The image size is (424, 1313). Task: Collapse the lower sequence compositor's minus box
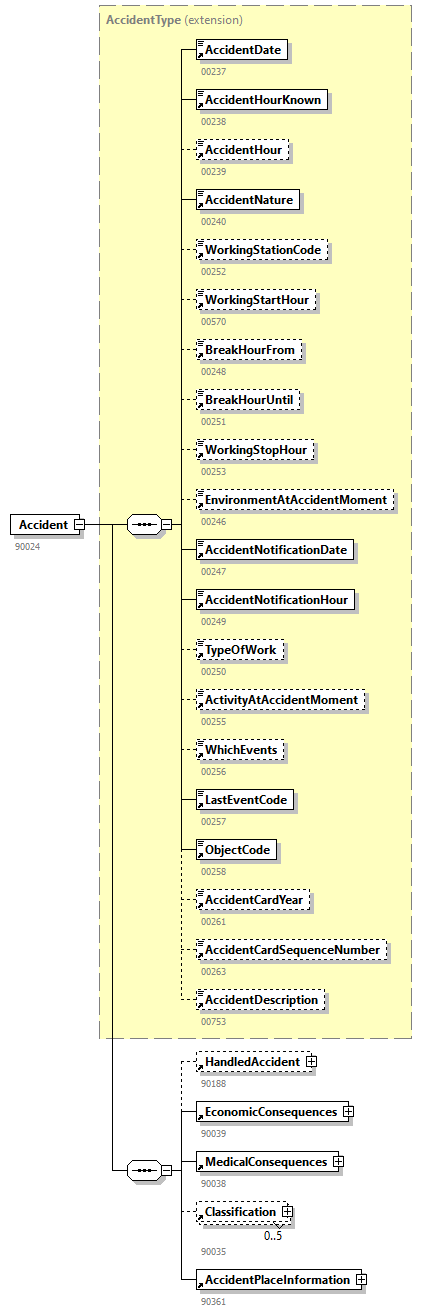pyautogui.click(x=166, y=1169)
